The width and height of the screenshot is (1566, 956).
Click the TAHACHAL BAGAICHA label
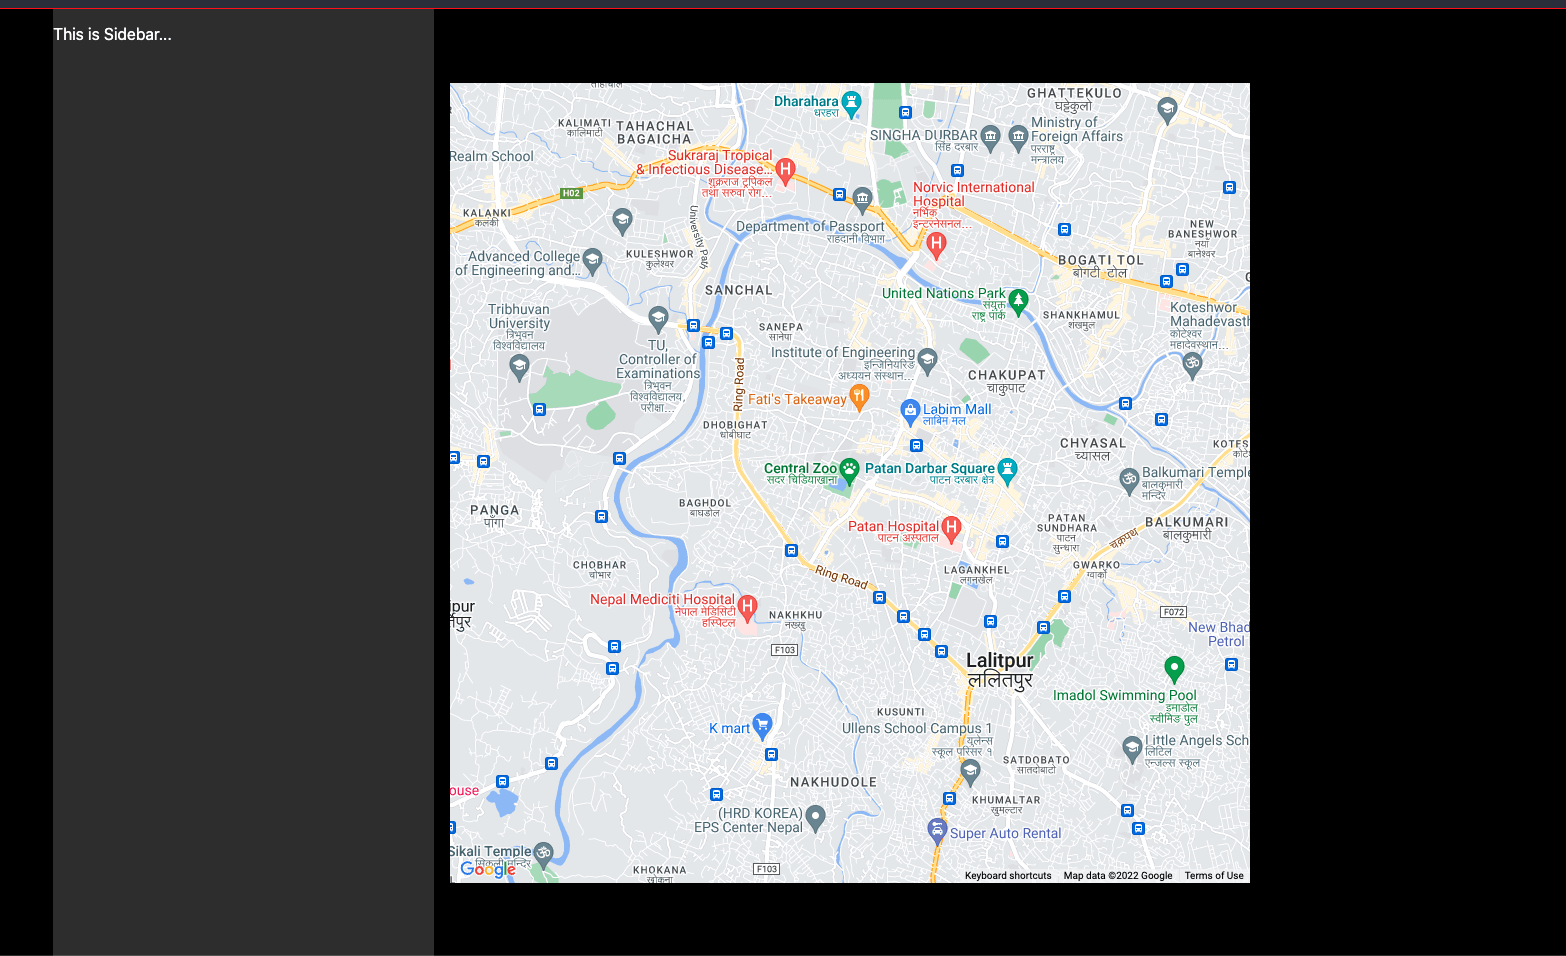pos(654,133)
